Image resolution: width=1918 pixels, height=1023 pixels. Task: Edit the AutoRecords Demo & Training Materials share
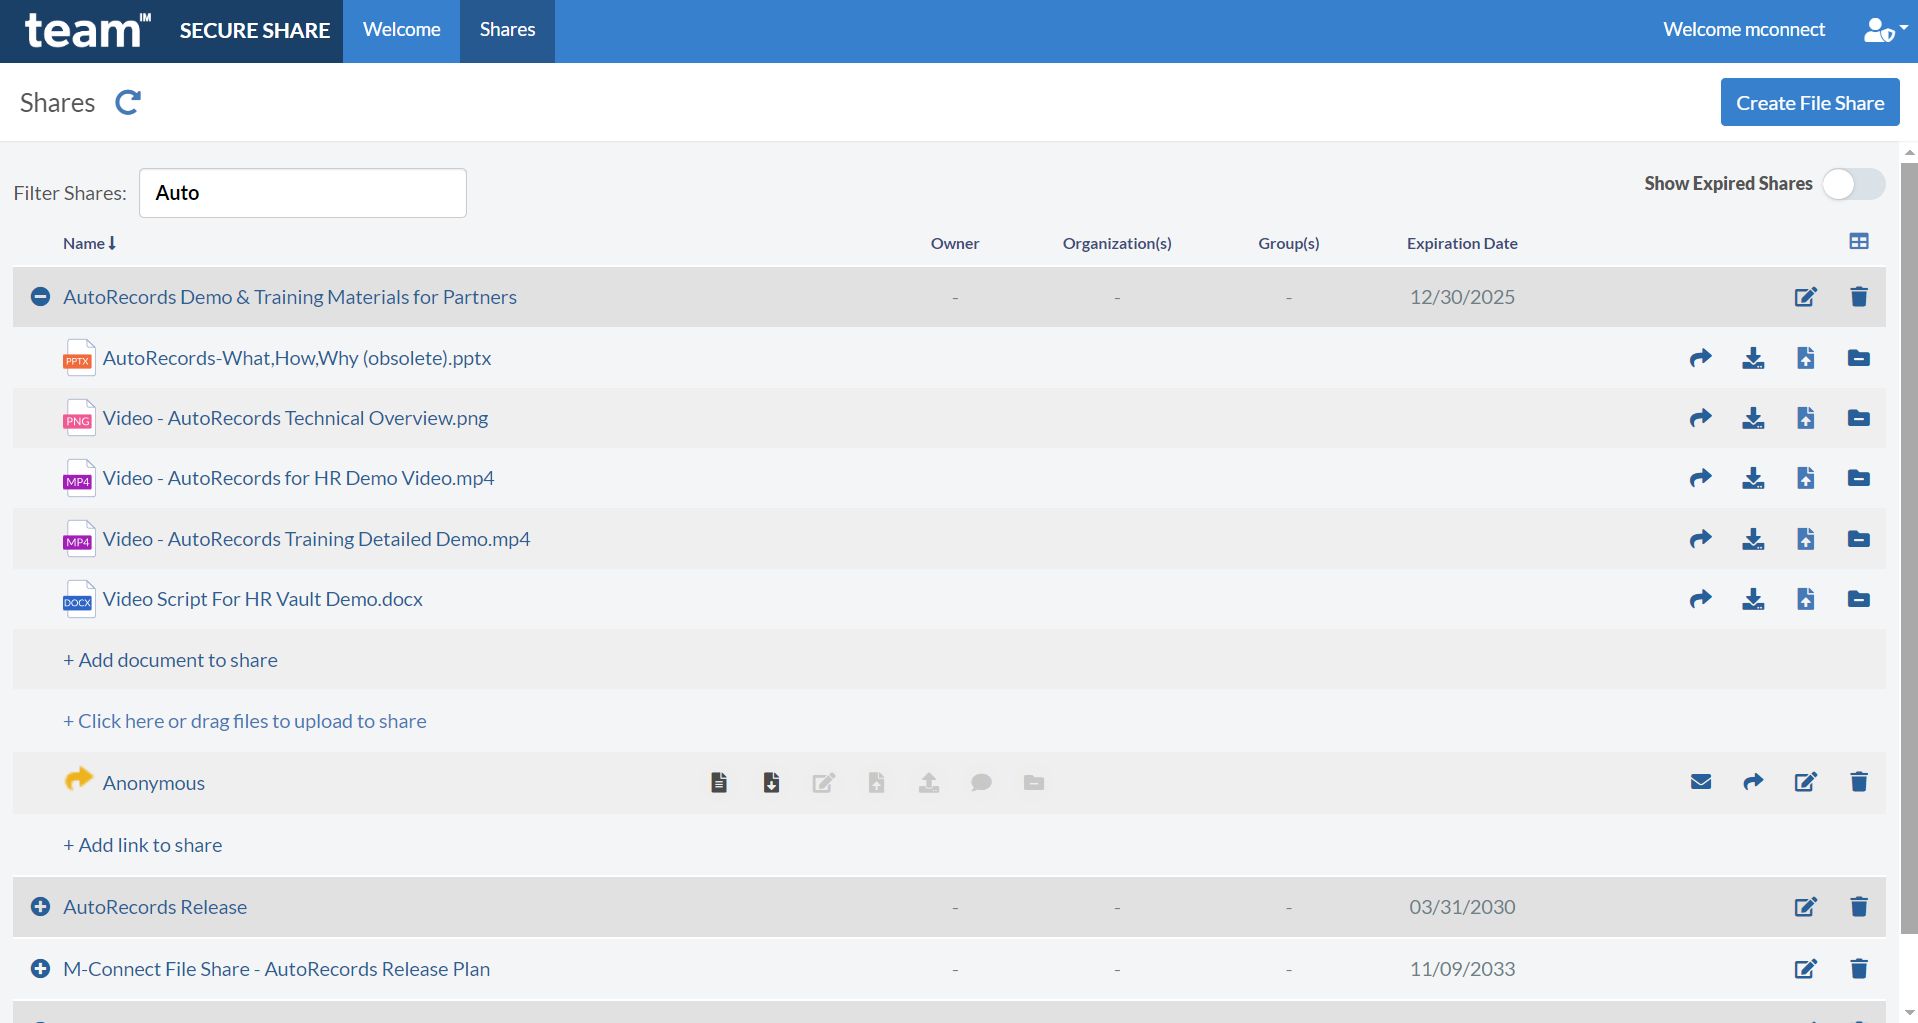point(1805,297)
